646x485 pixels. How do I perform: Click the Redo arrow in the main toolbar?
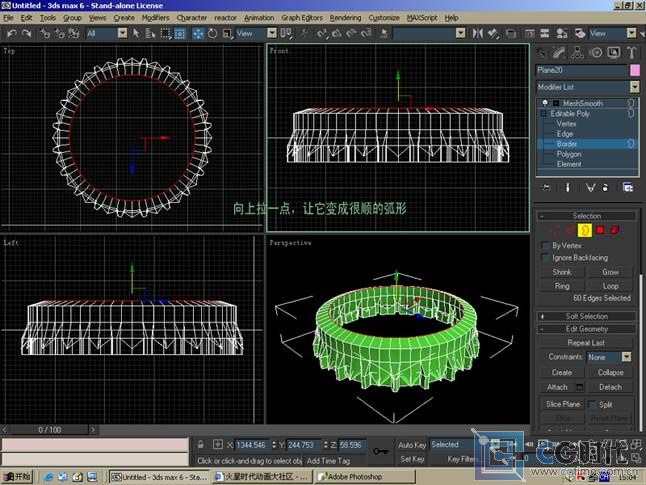click(27, 33)
